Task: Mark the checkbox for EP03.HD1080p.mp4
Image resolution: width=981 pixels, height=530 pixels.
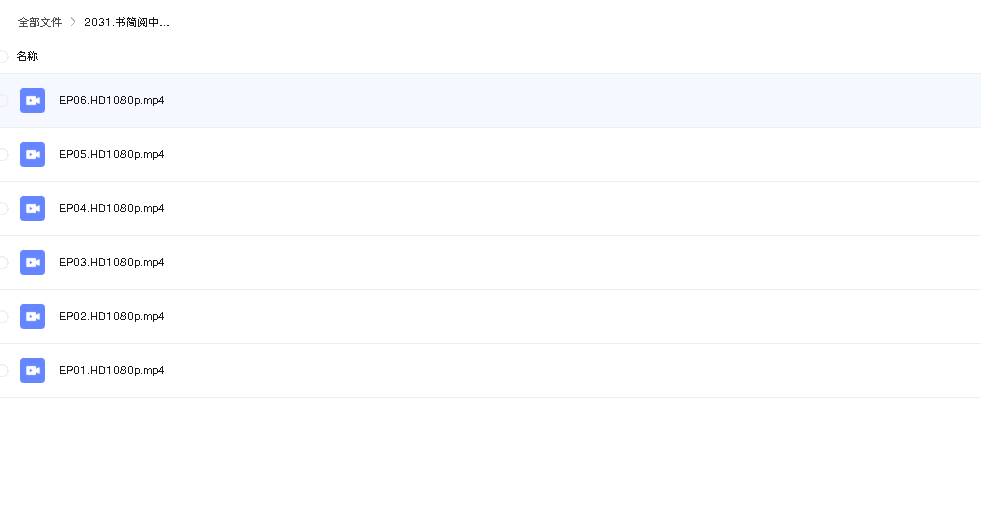Action: point(3,262)
